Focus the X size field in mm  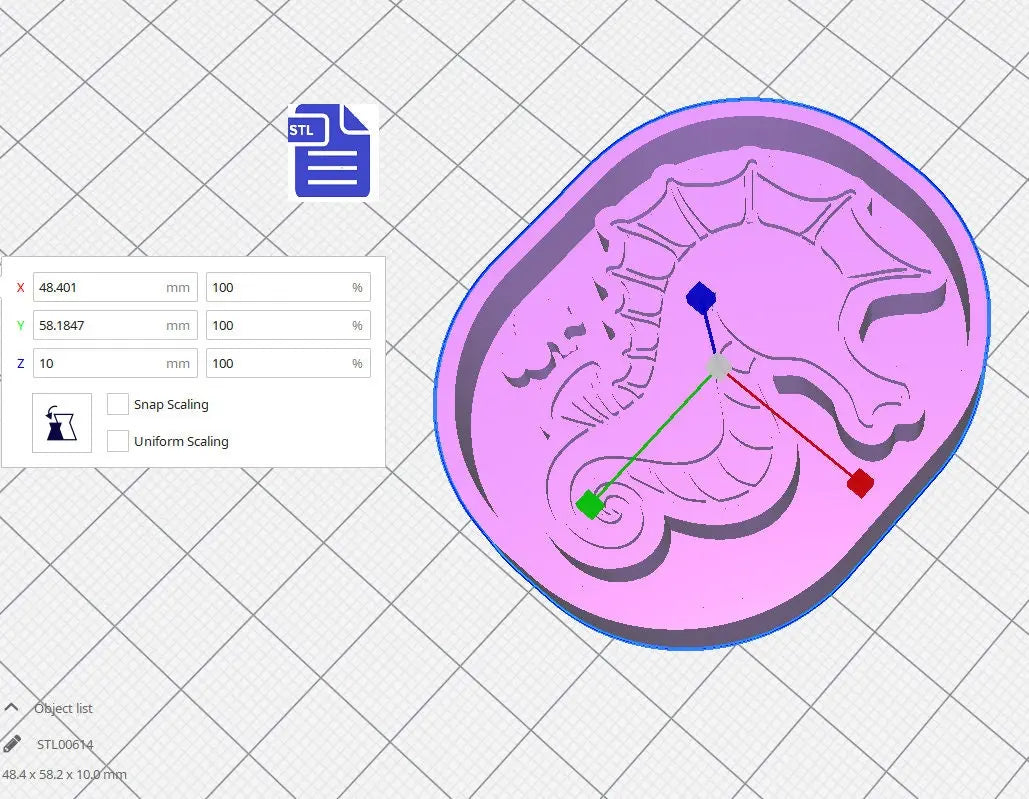(x=100, y=287)
